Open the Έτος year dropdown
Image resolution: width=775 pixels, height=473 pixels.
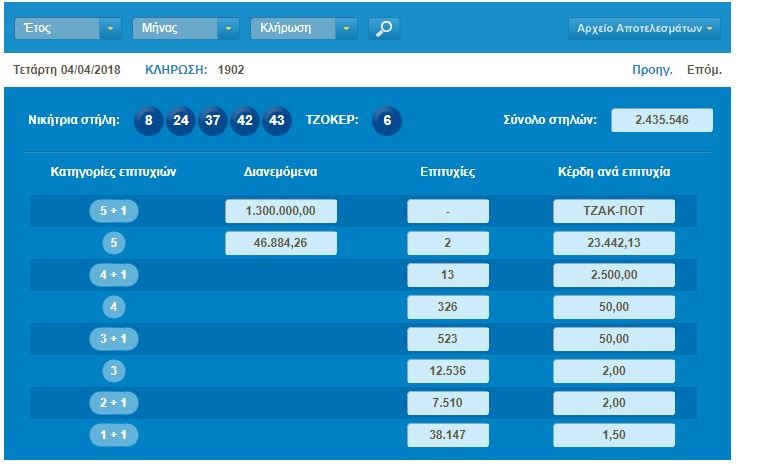tap(68, 28)
